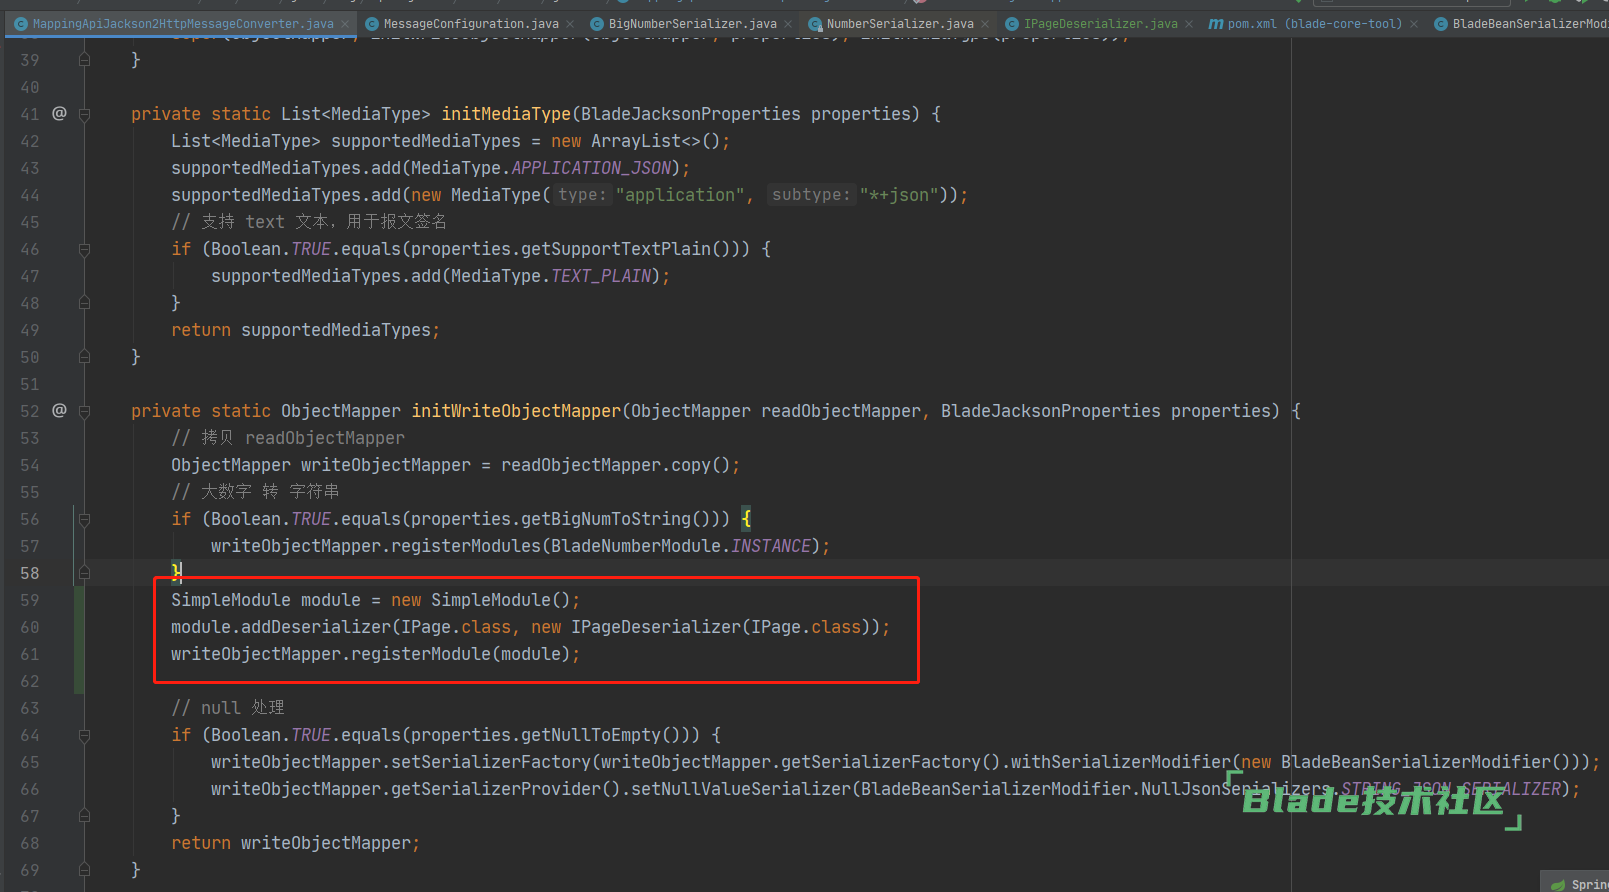Collapse the initMediaType method at line 41
Image resolution: width=1609 pixels, height=892 pixels.
[x=85, y=114]
